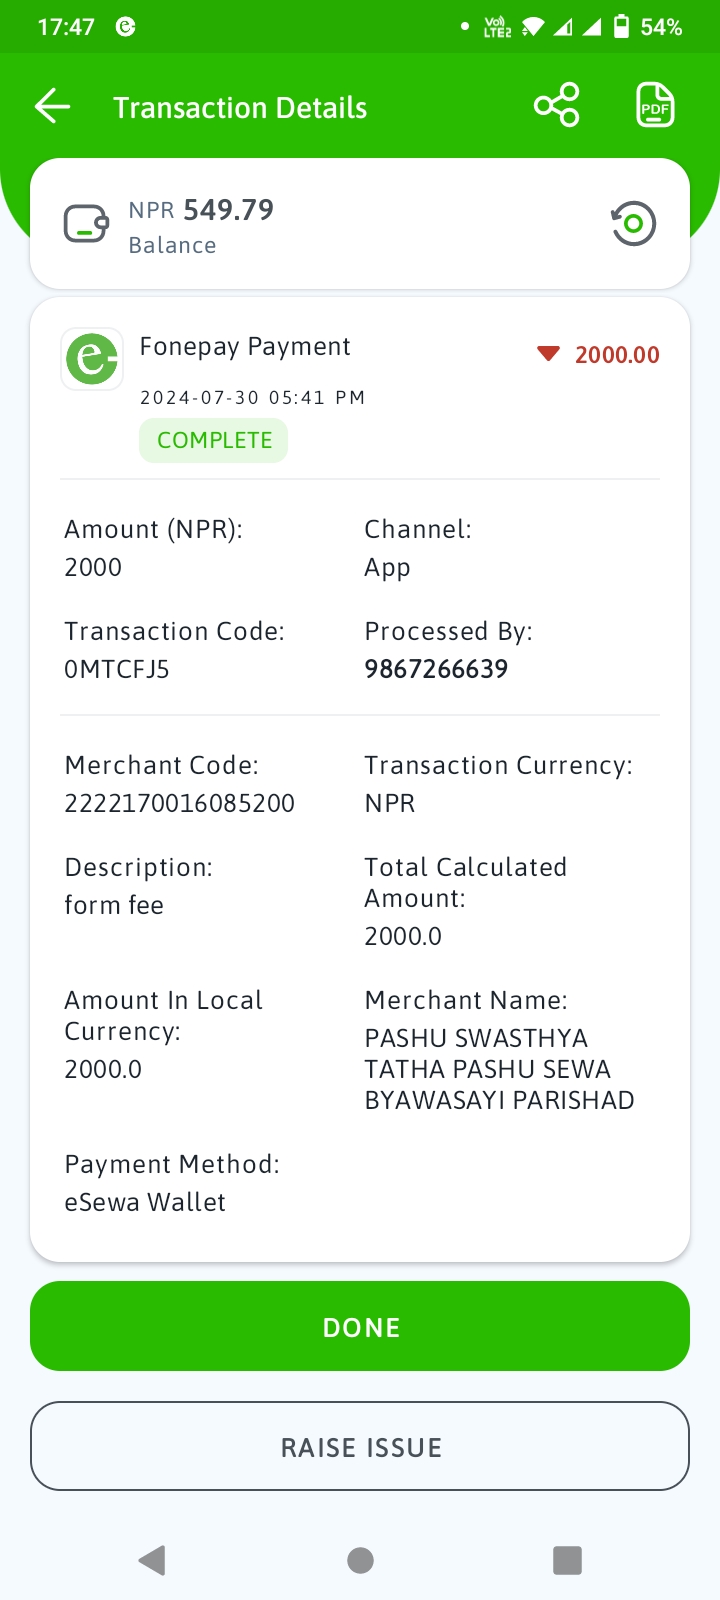Tap the eSewa logo on Fonepay Payment

pyautogui.click(x=92, y=358)
